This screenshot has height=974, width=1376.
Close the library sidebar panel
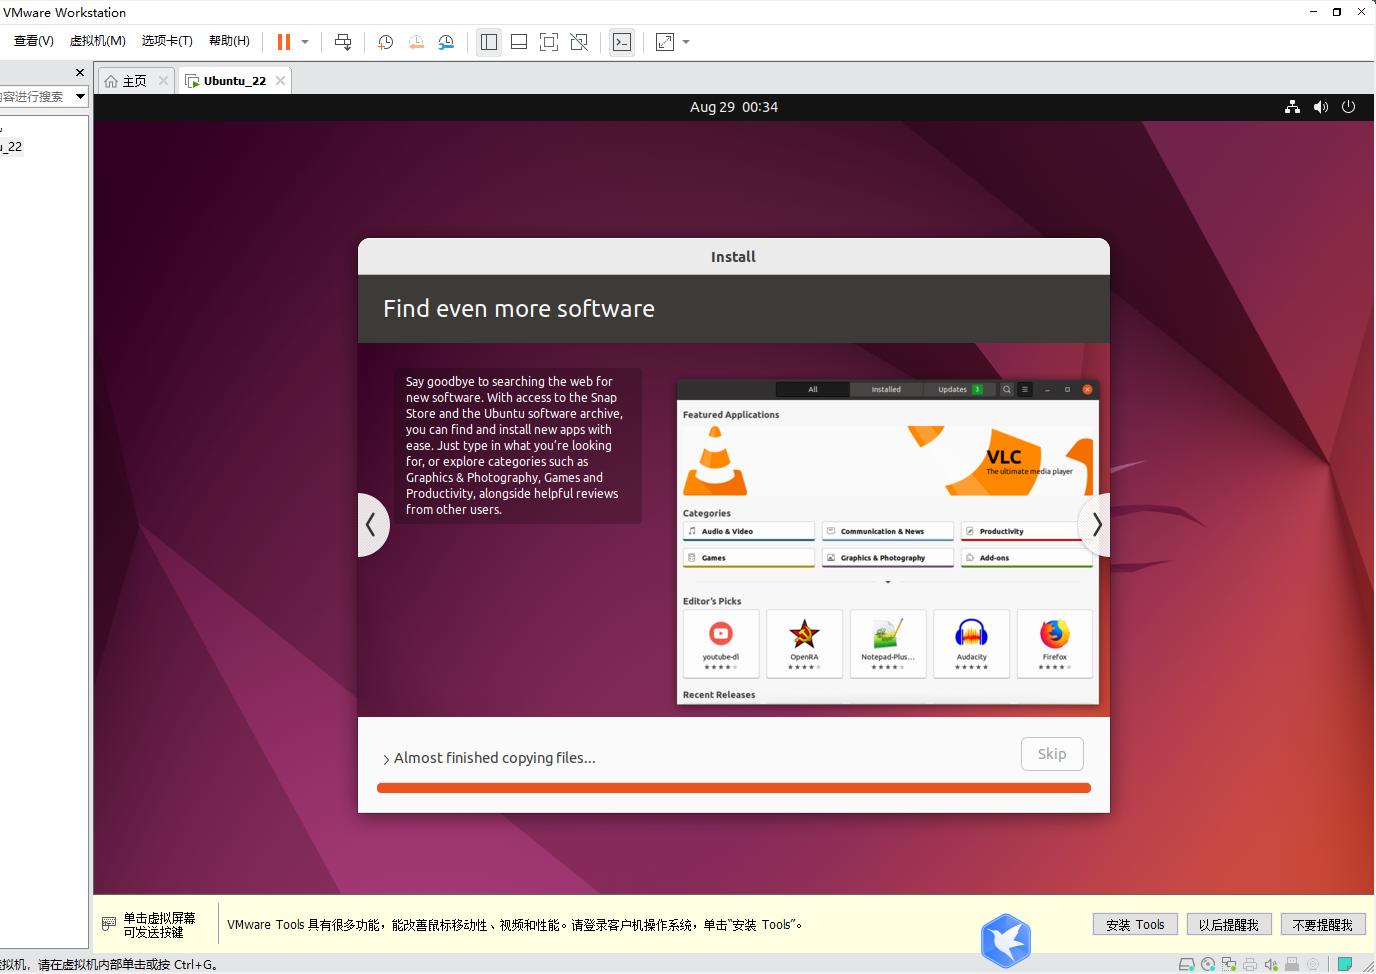80,73
